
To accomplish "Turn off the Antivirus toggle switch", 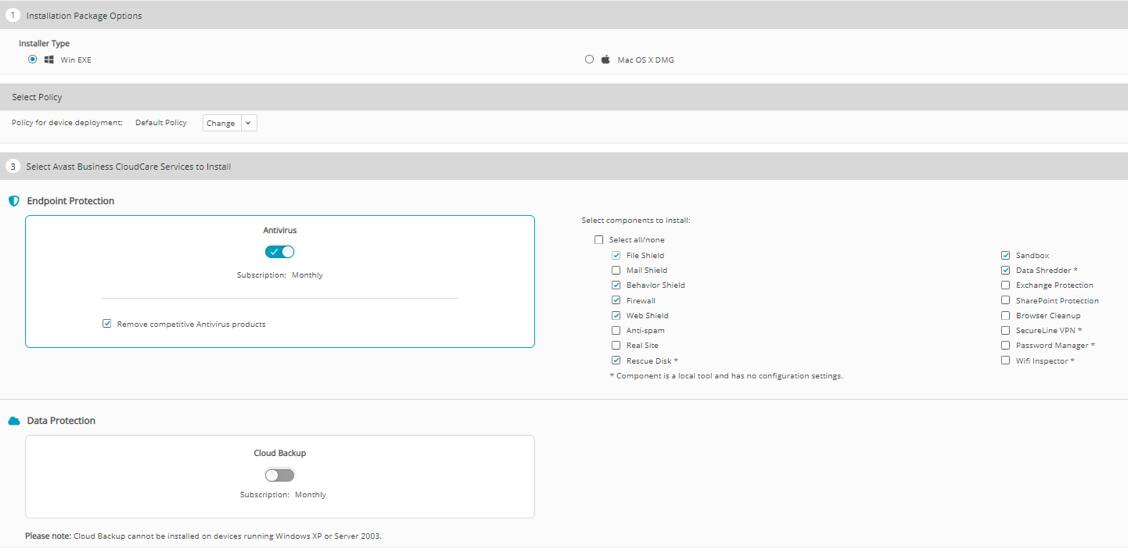I will pyautogui.click(x=280, y=252).
